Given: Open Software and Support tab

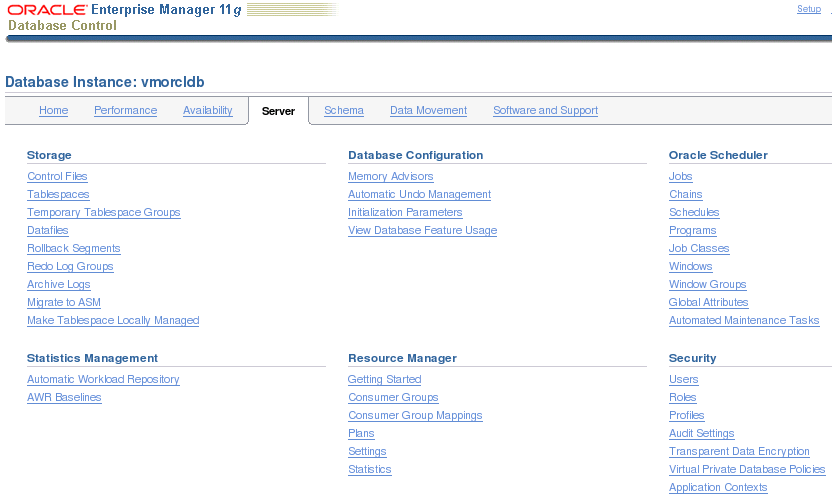Looking at the screenshot, I should pyautogui.click(x=545, y=110).
